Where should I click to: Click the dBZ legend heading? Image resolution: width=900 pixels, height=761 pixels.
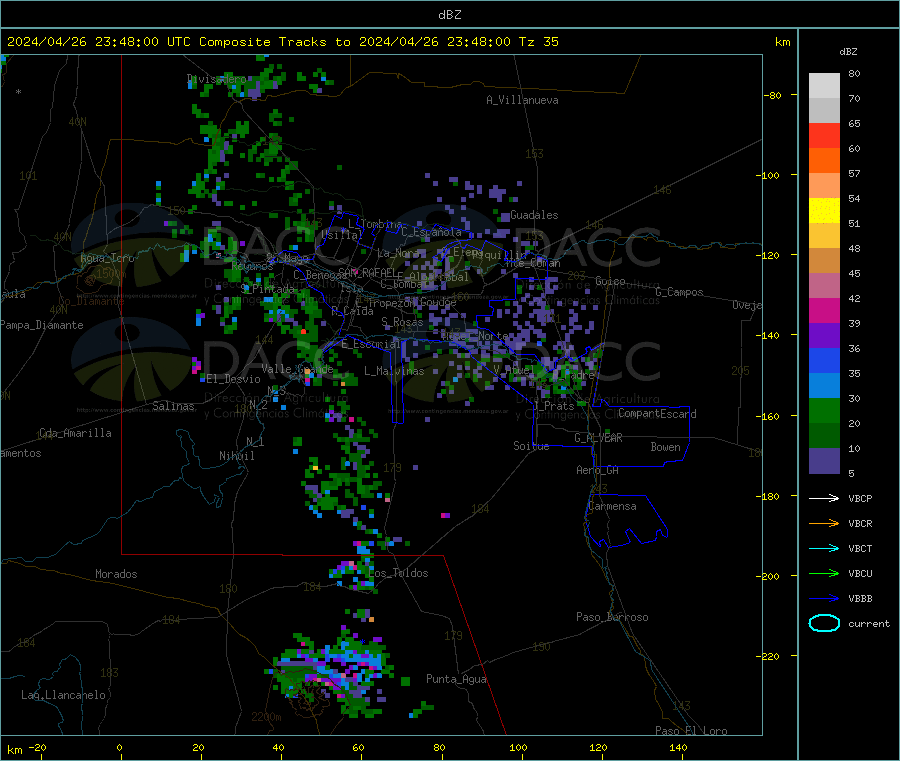coord(848,52)
